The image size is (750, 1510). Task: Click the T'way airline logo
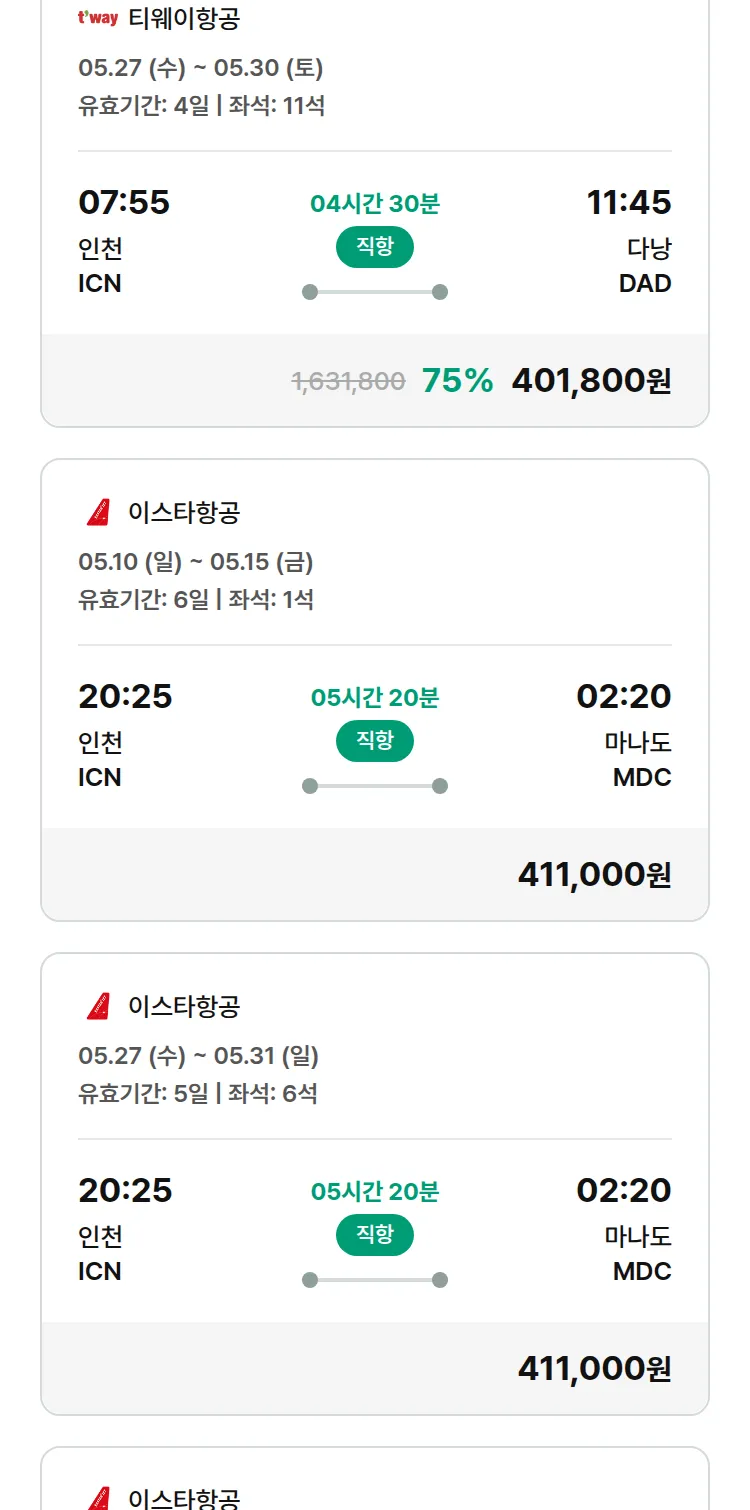98,18
